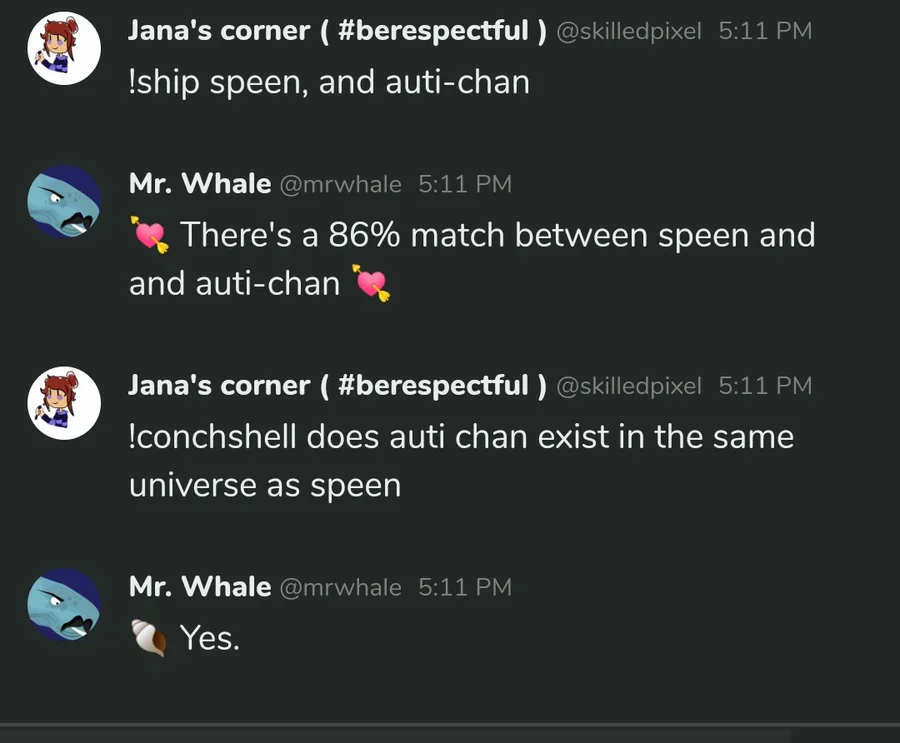Click @skilledpixel handle above the !ship message
This screenshot has width=900, height=743.
click(628, 31)
